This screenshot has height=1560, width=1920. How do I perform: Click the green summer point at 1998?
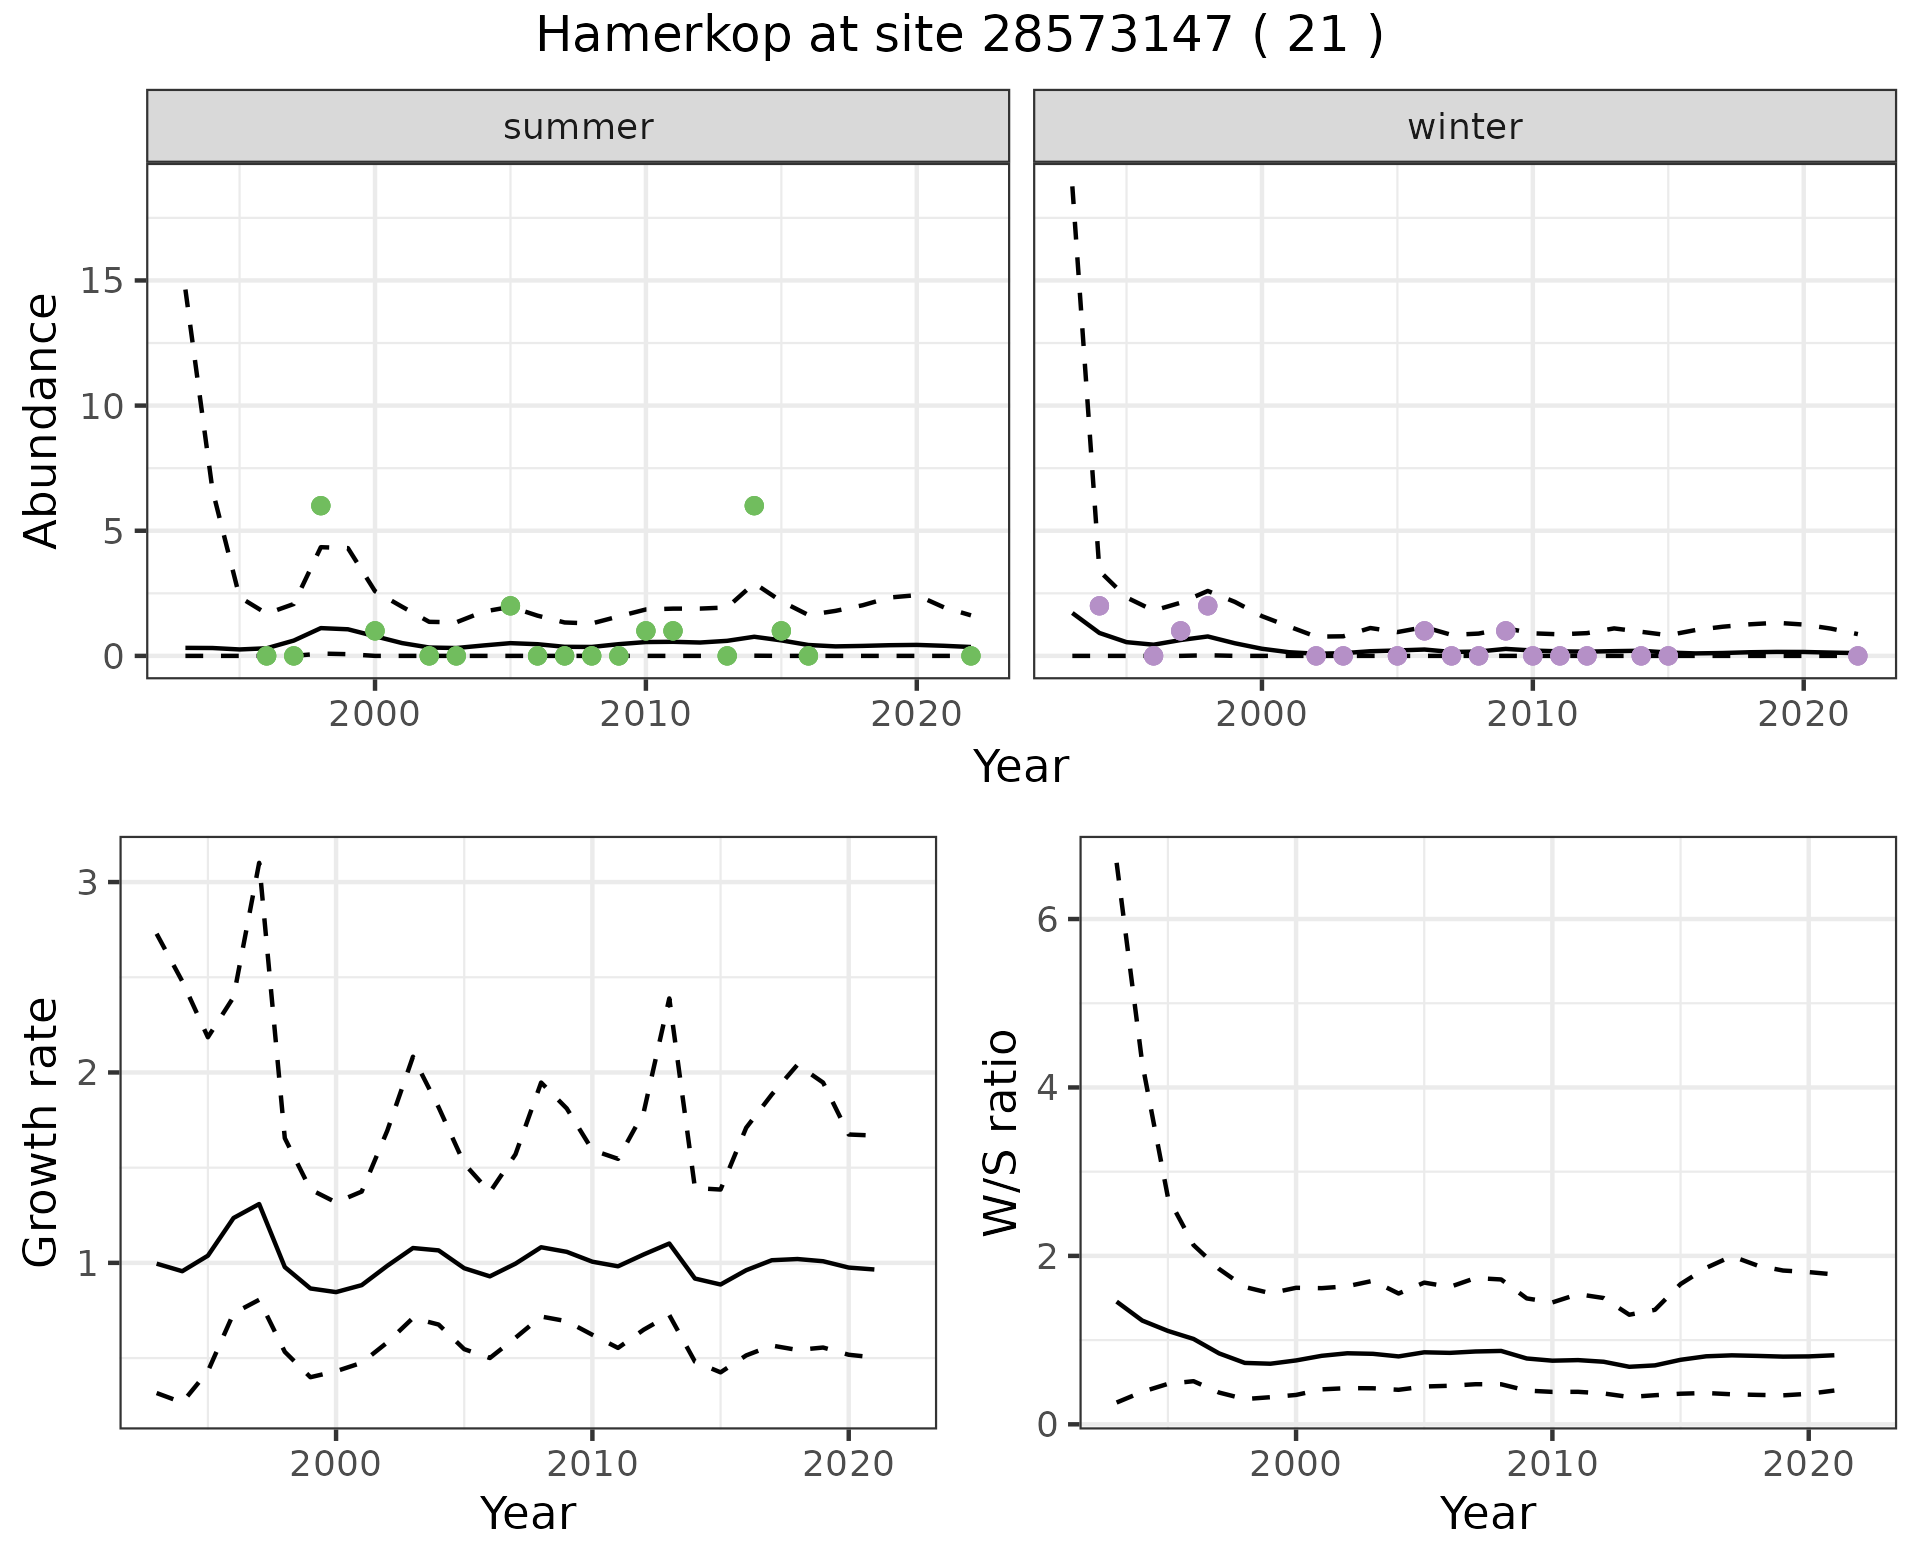pyautogui.click(x=321, y=506)
